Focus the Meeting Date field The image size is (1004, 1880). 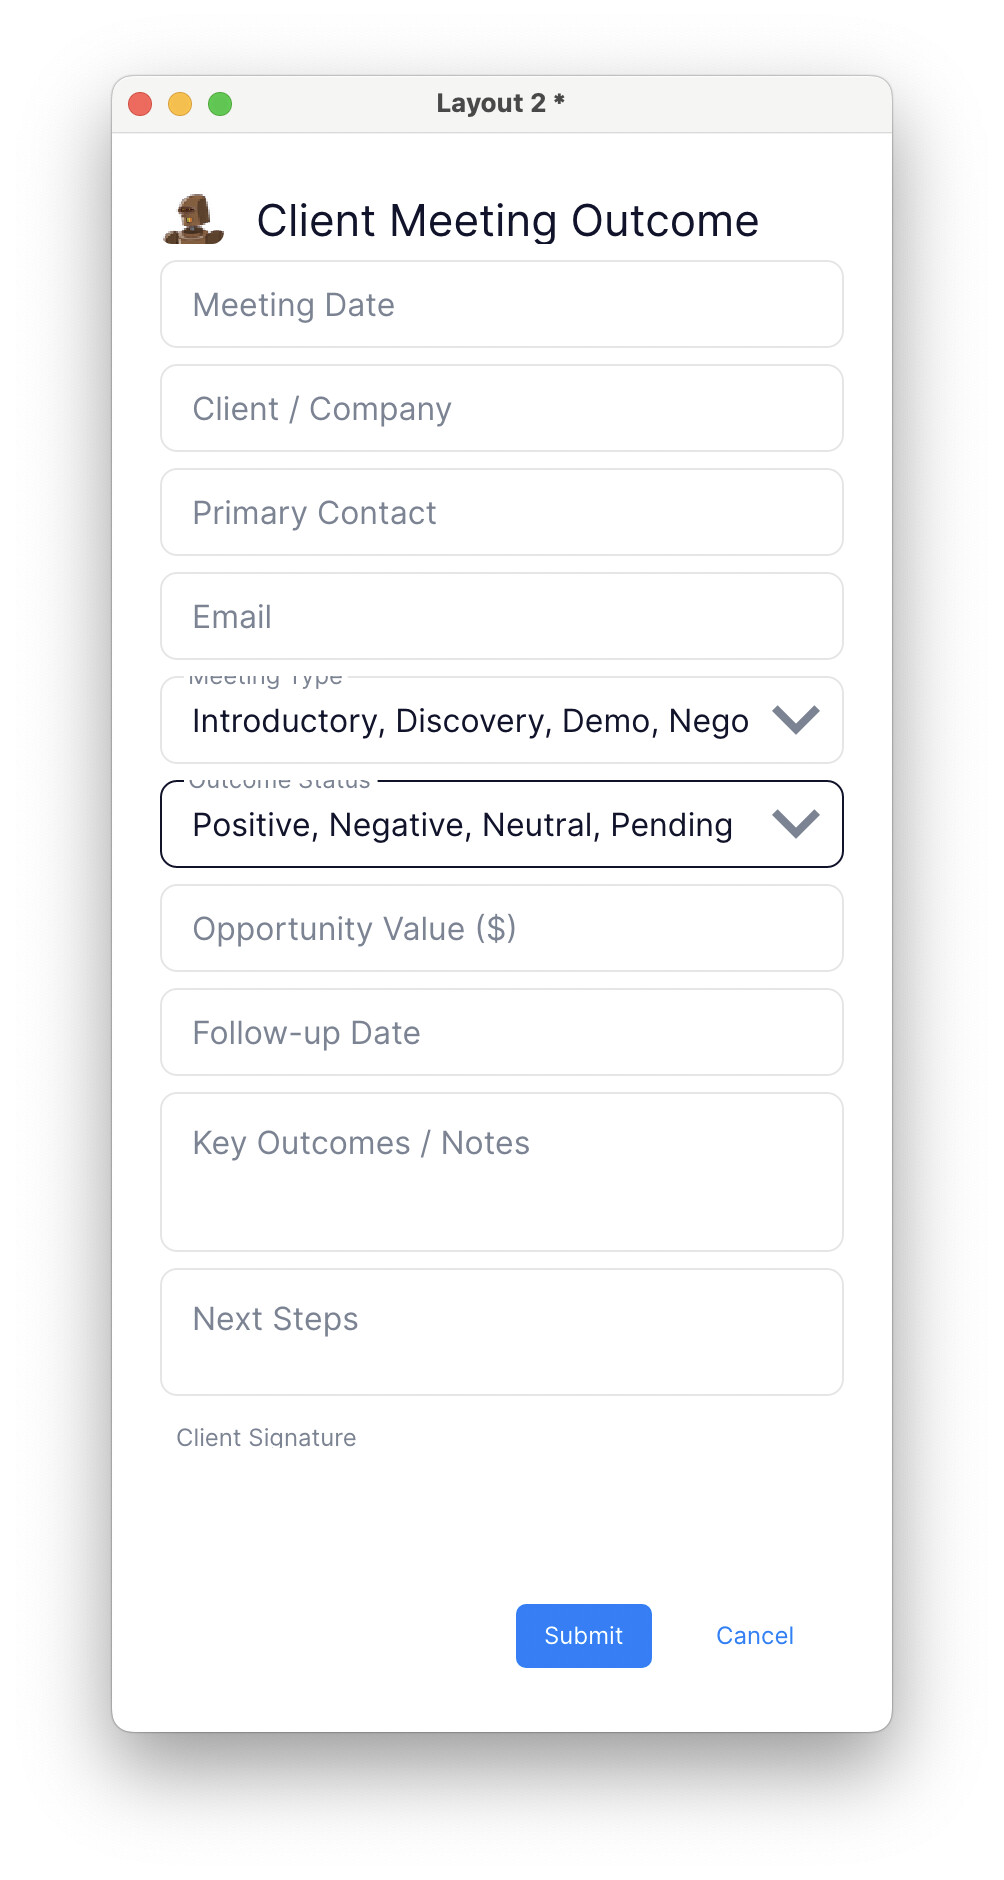pyautogui.click(x=502, y=305)
